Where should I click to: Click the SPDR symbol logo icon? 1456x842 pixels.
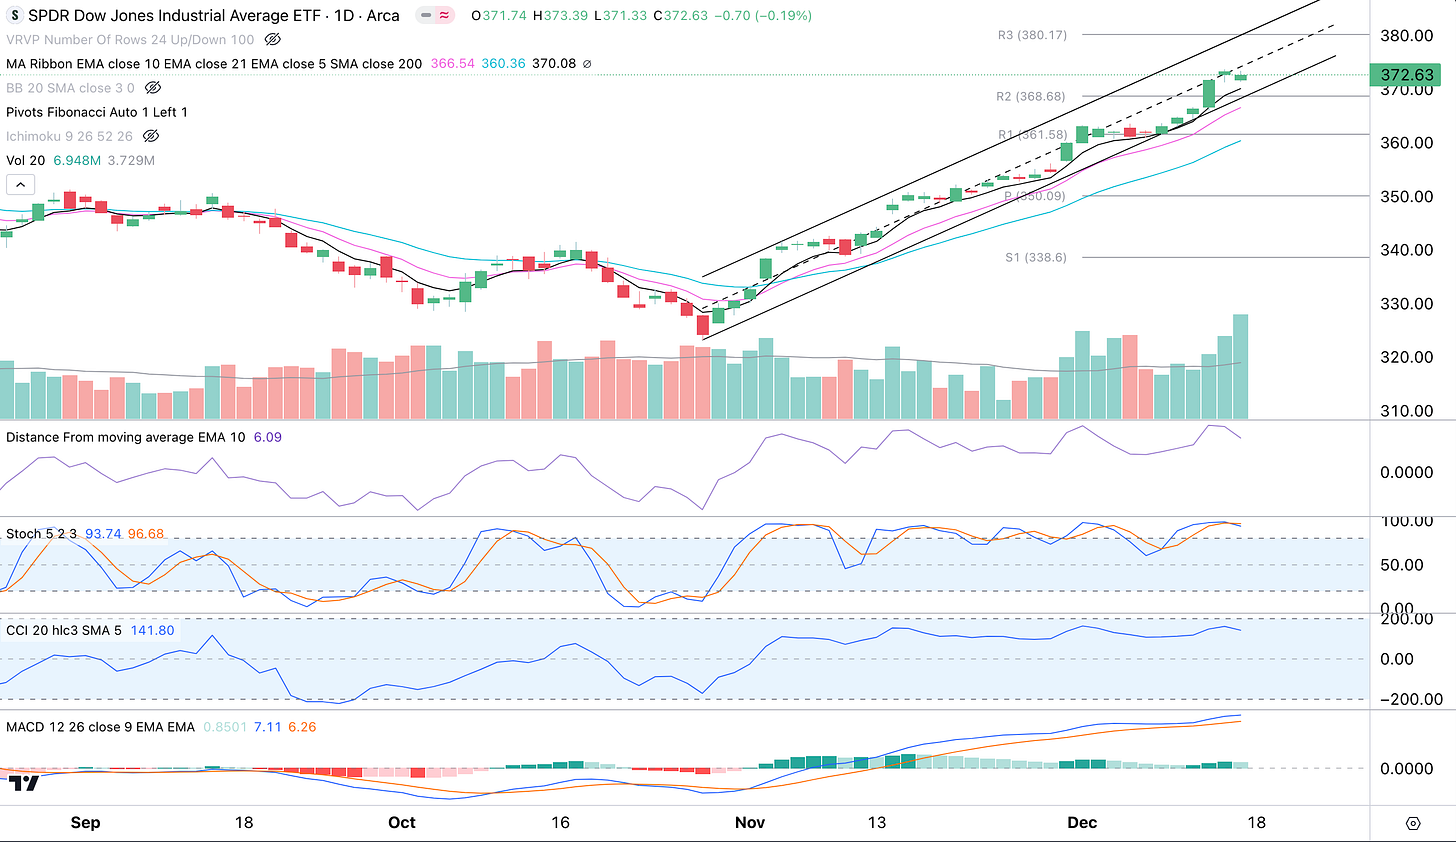click(15, 16)
